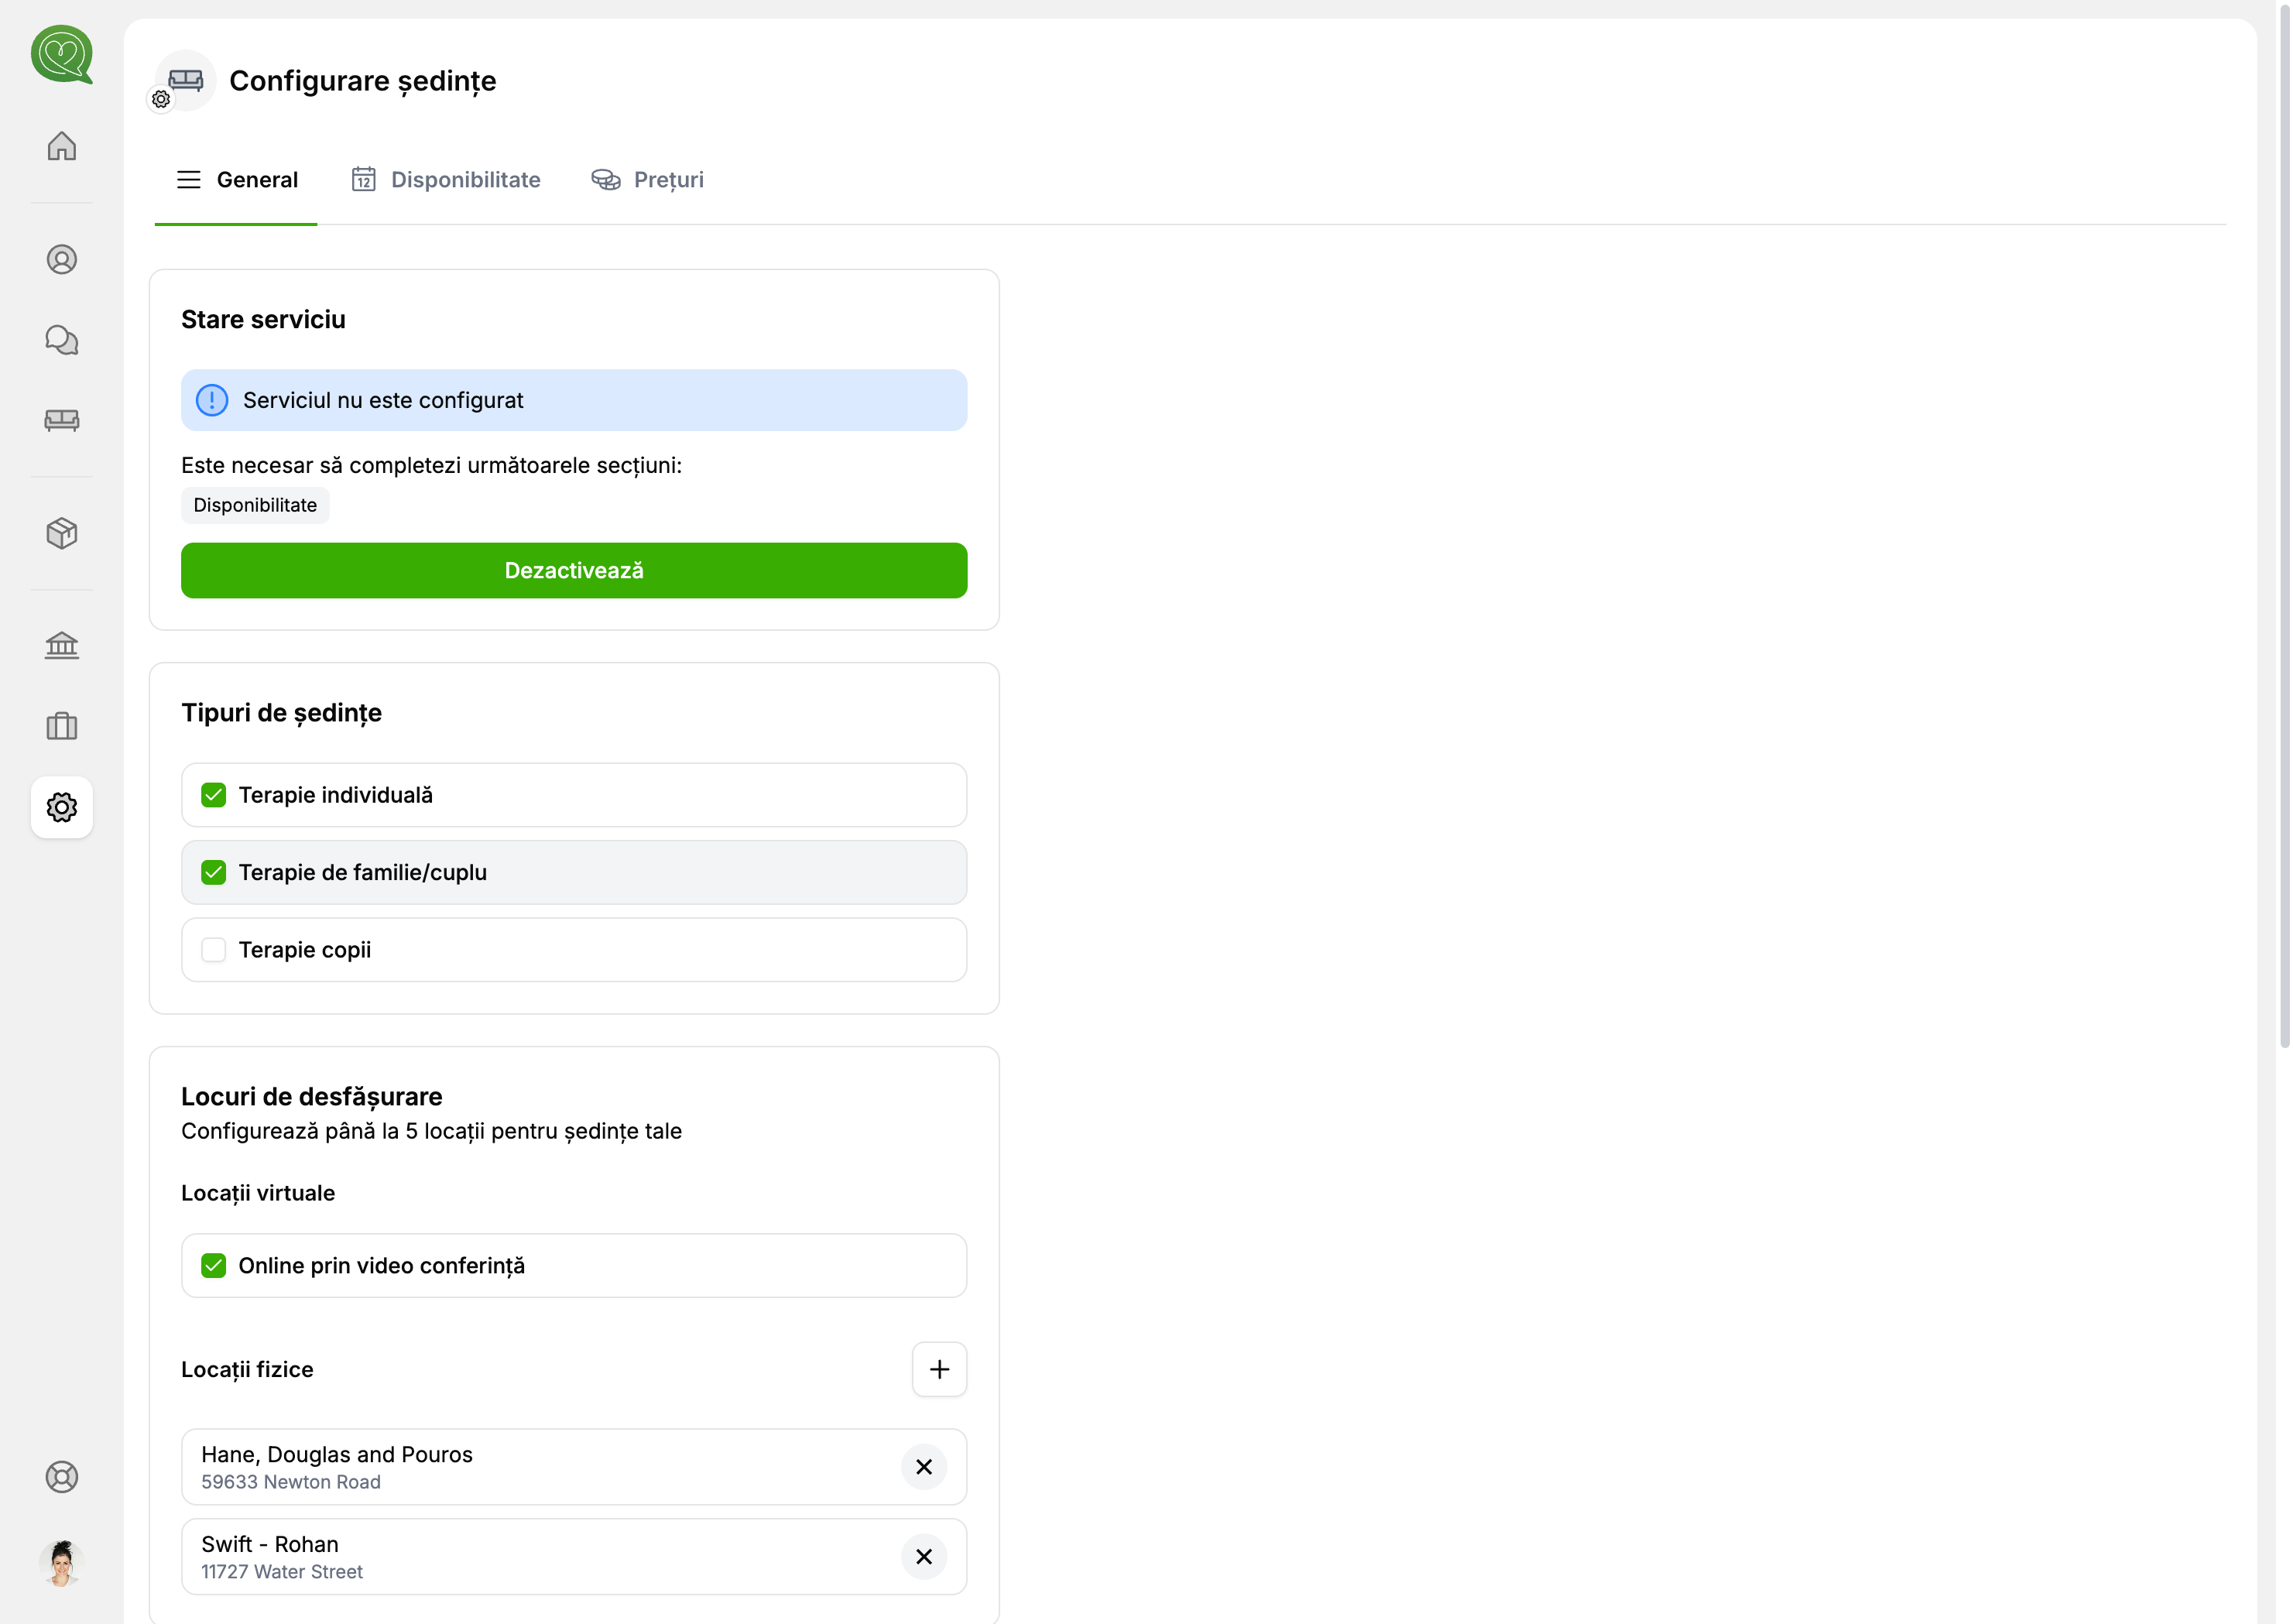Remove Hane, Douglas and Pouros location

coord(923,1467)
